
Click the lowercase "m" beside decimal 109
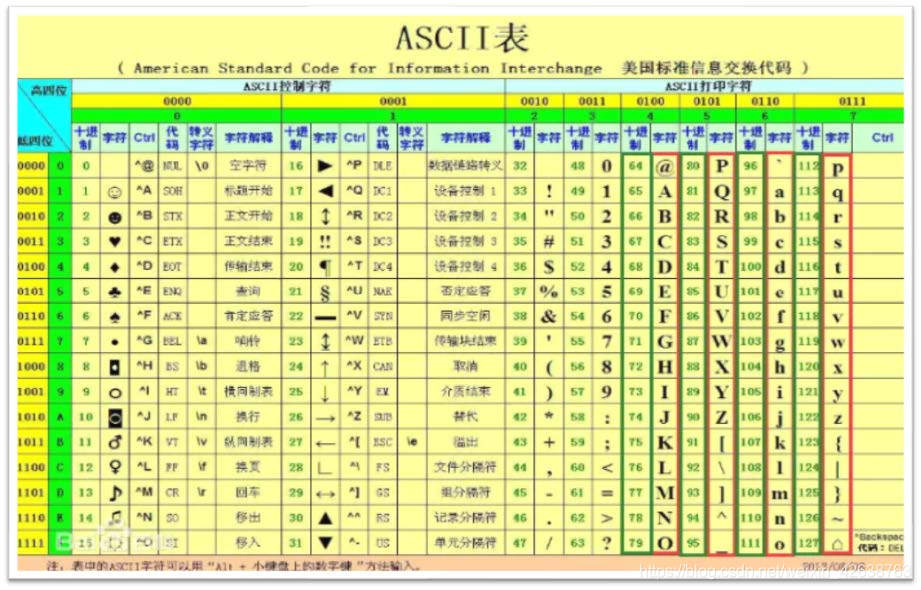point(779,494)
